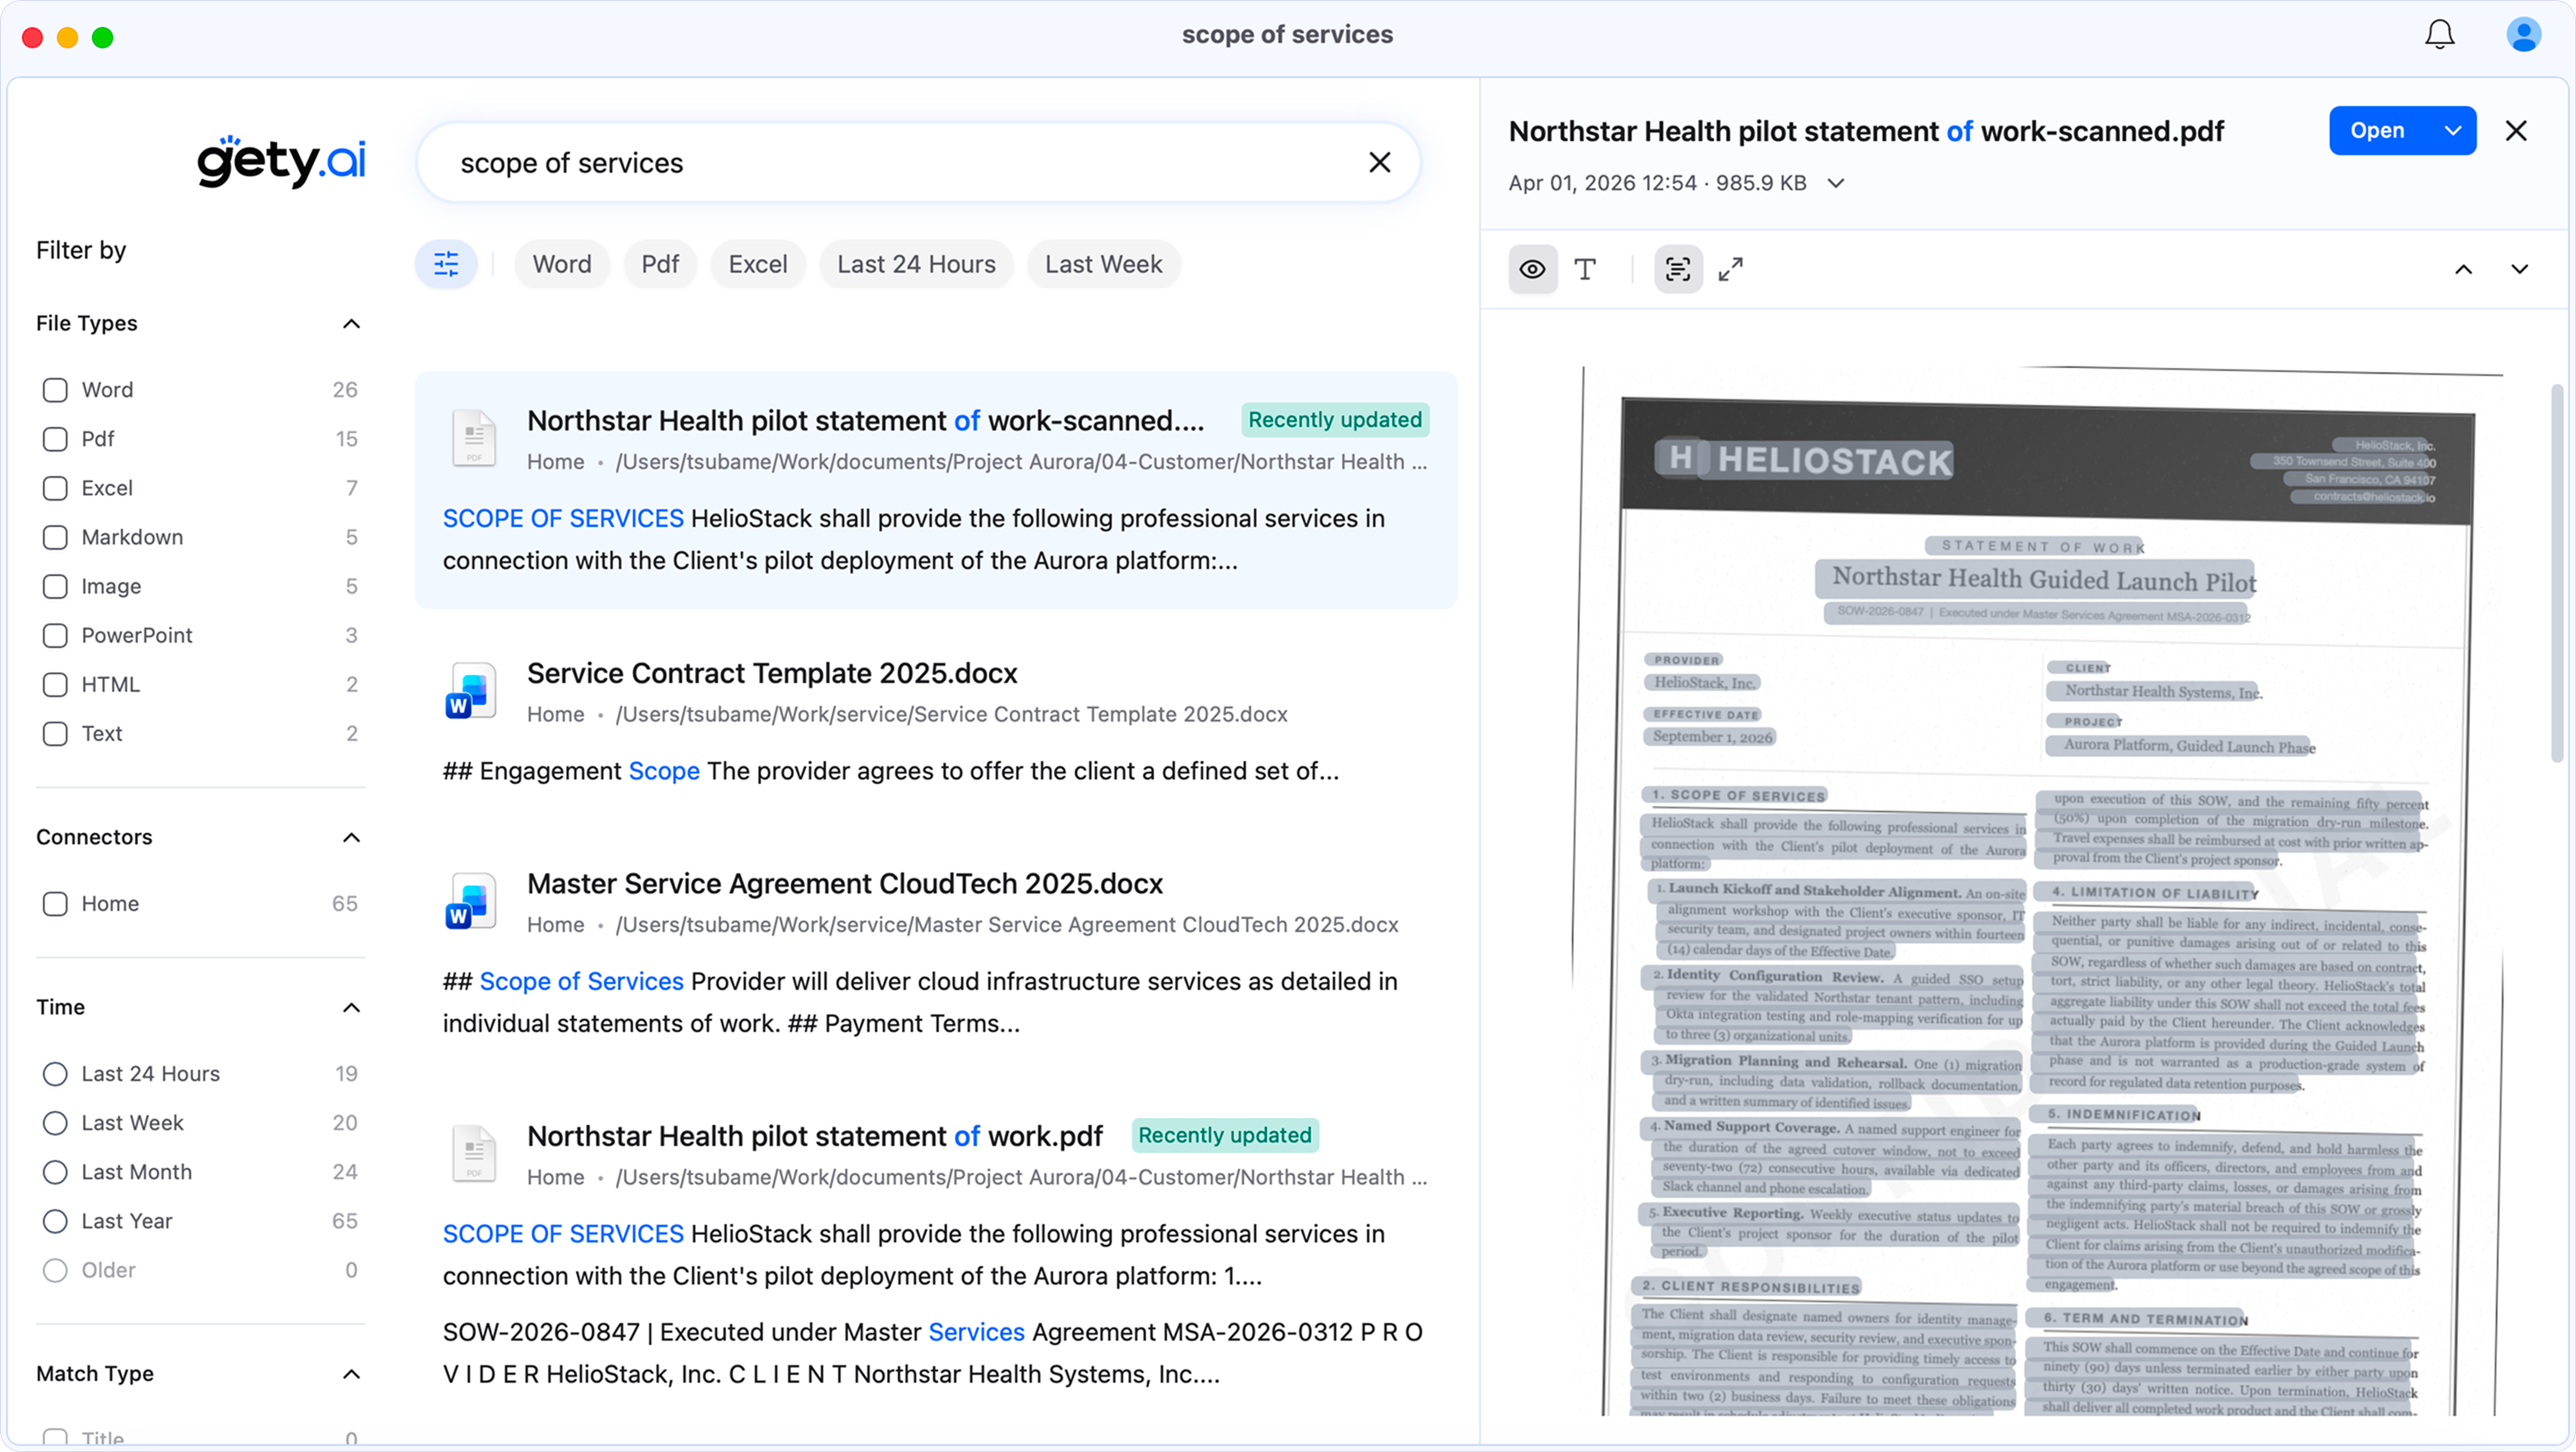The width and height of the screenshot is (2576, 1452).
Task: Click the Apr 01, 2026 12:54 file date
Action: (1602, 183)
